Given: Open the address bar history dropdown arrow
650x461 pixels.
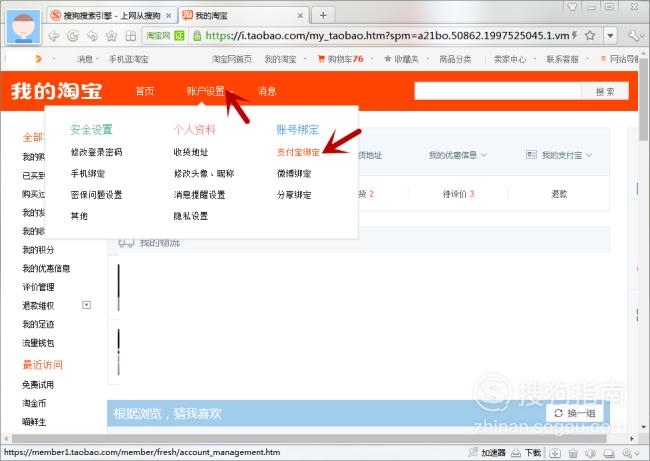Looking at the screenshot, I should (610, 36).
